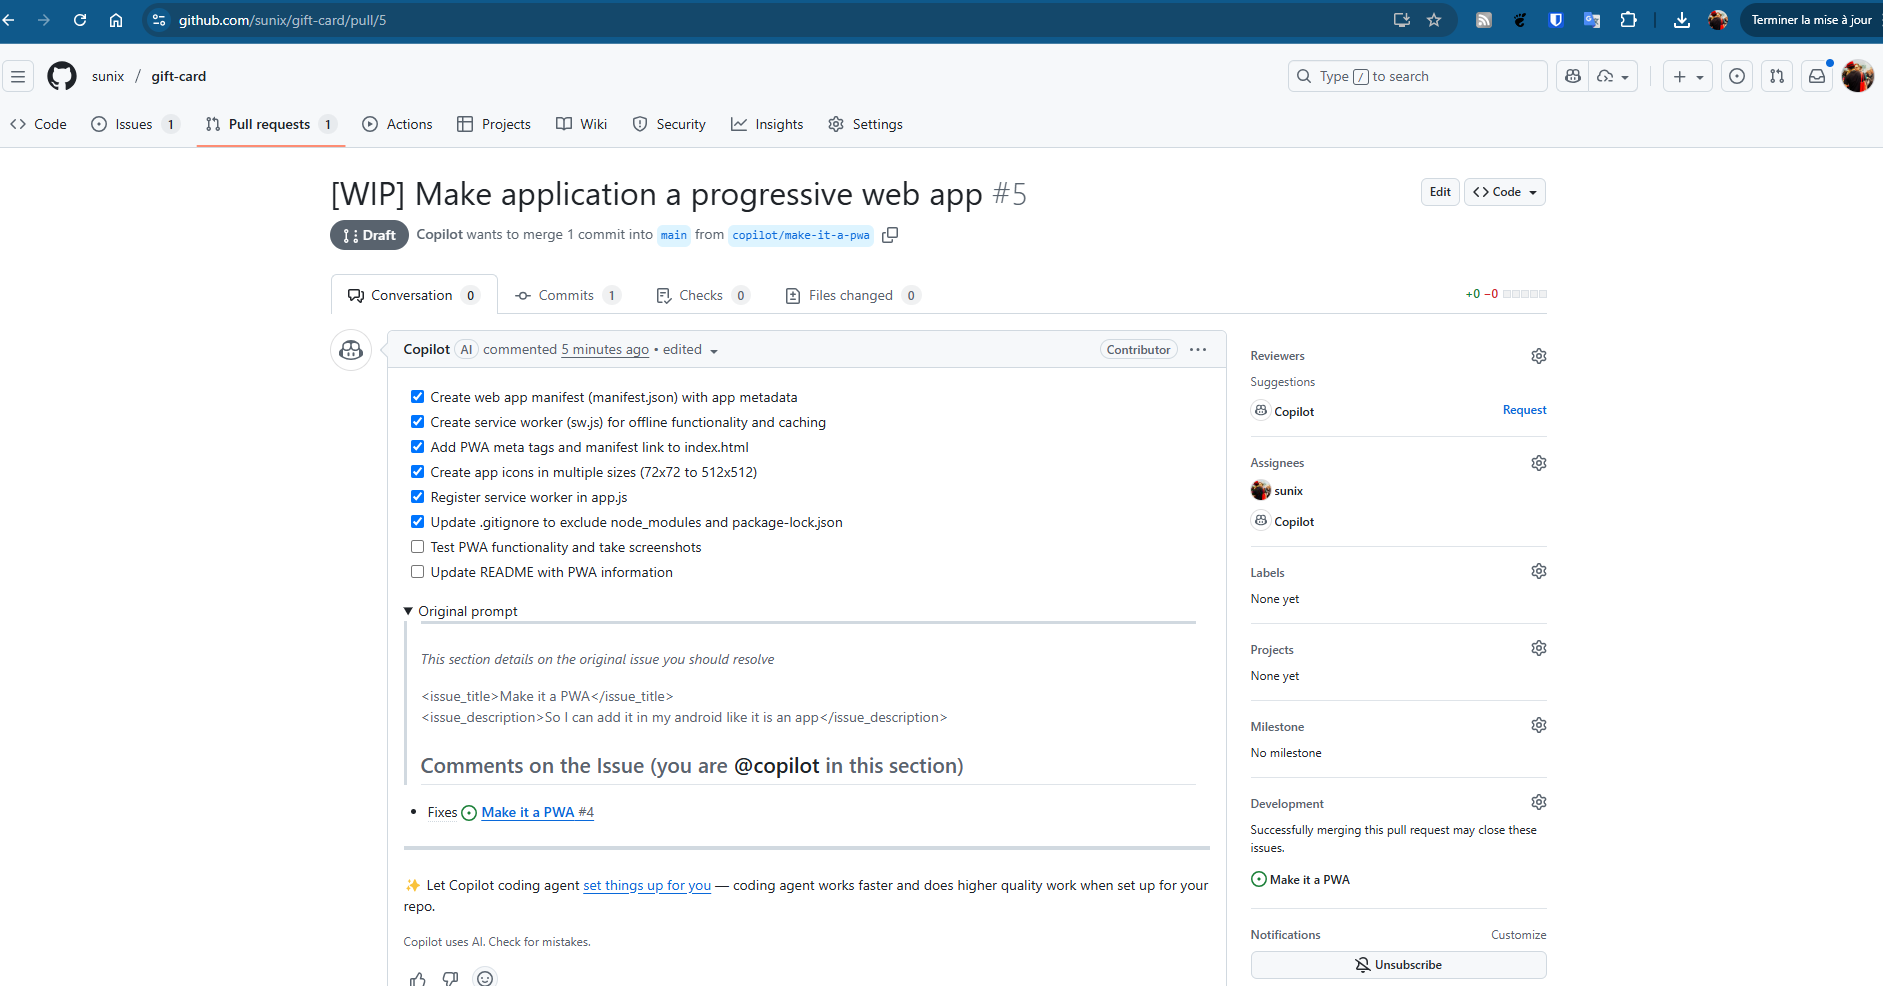
Task: Open the comment options ellipsis menu
Action: (1198, 350)
